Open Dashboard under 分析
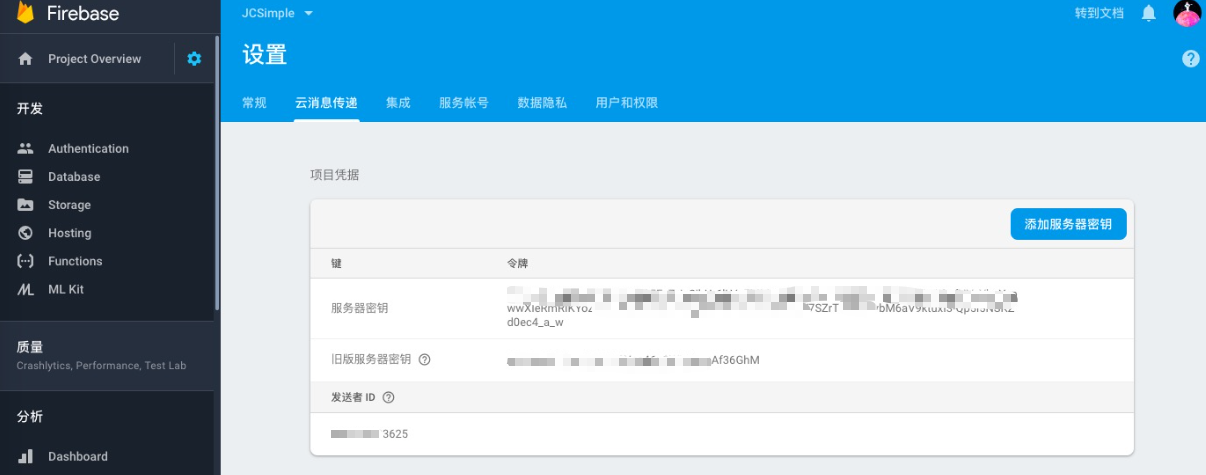This screenshot has height=475, width=1206. click(78, 456)
